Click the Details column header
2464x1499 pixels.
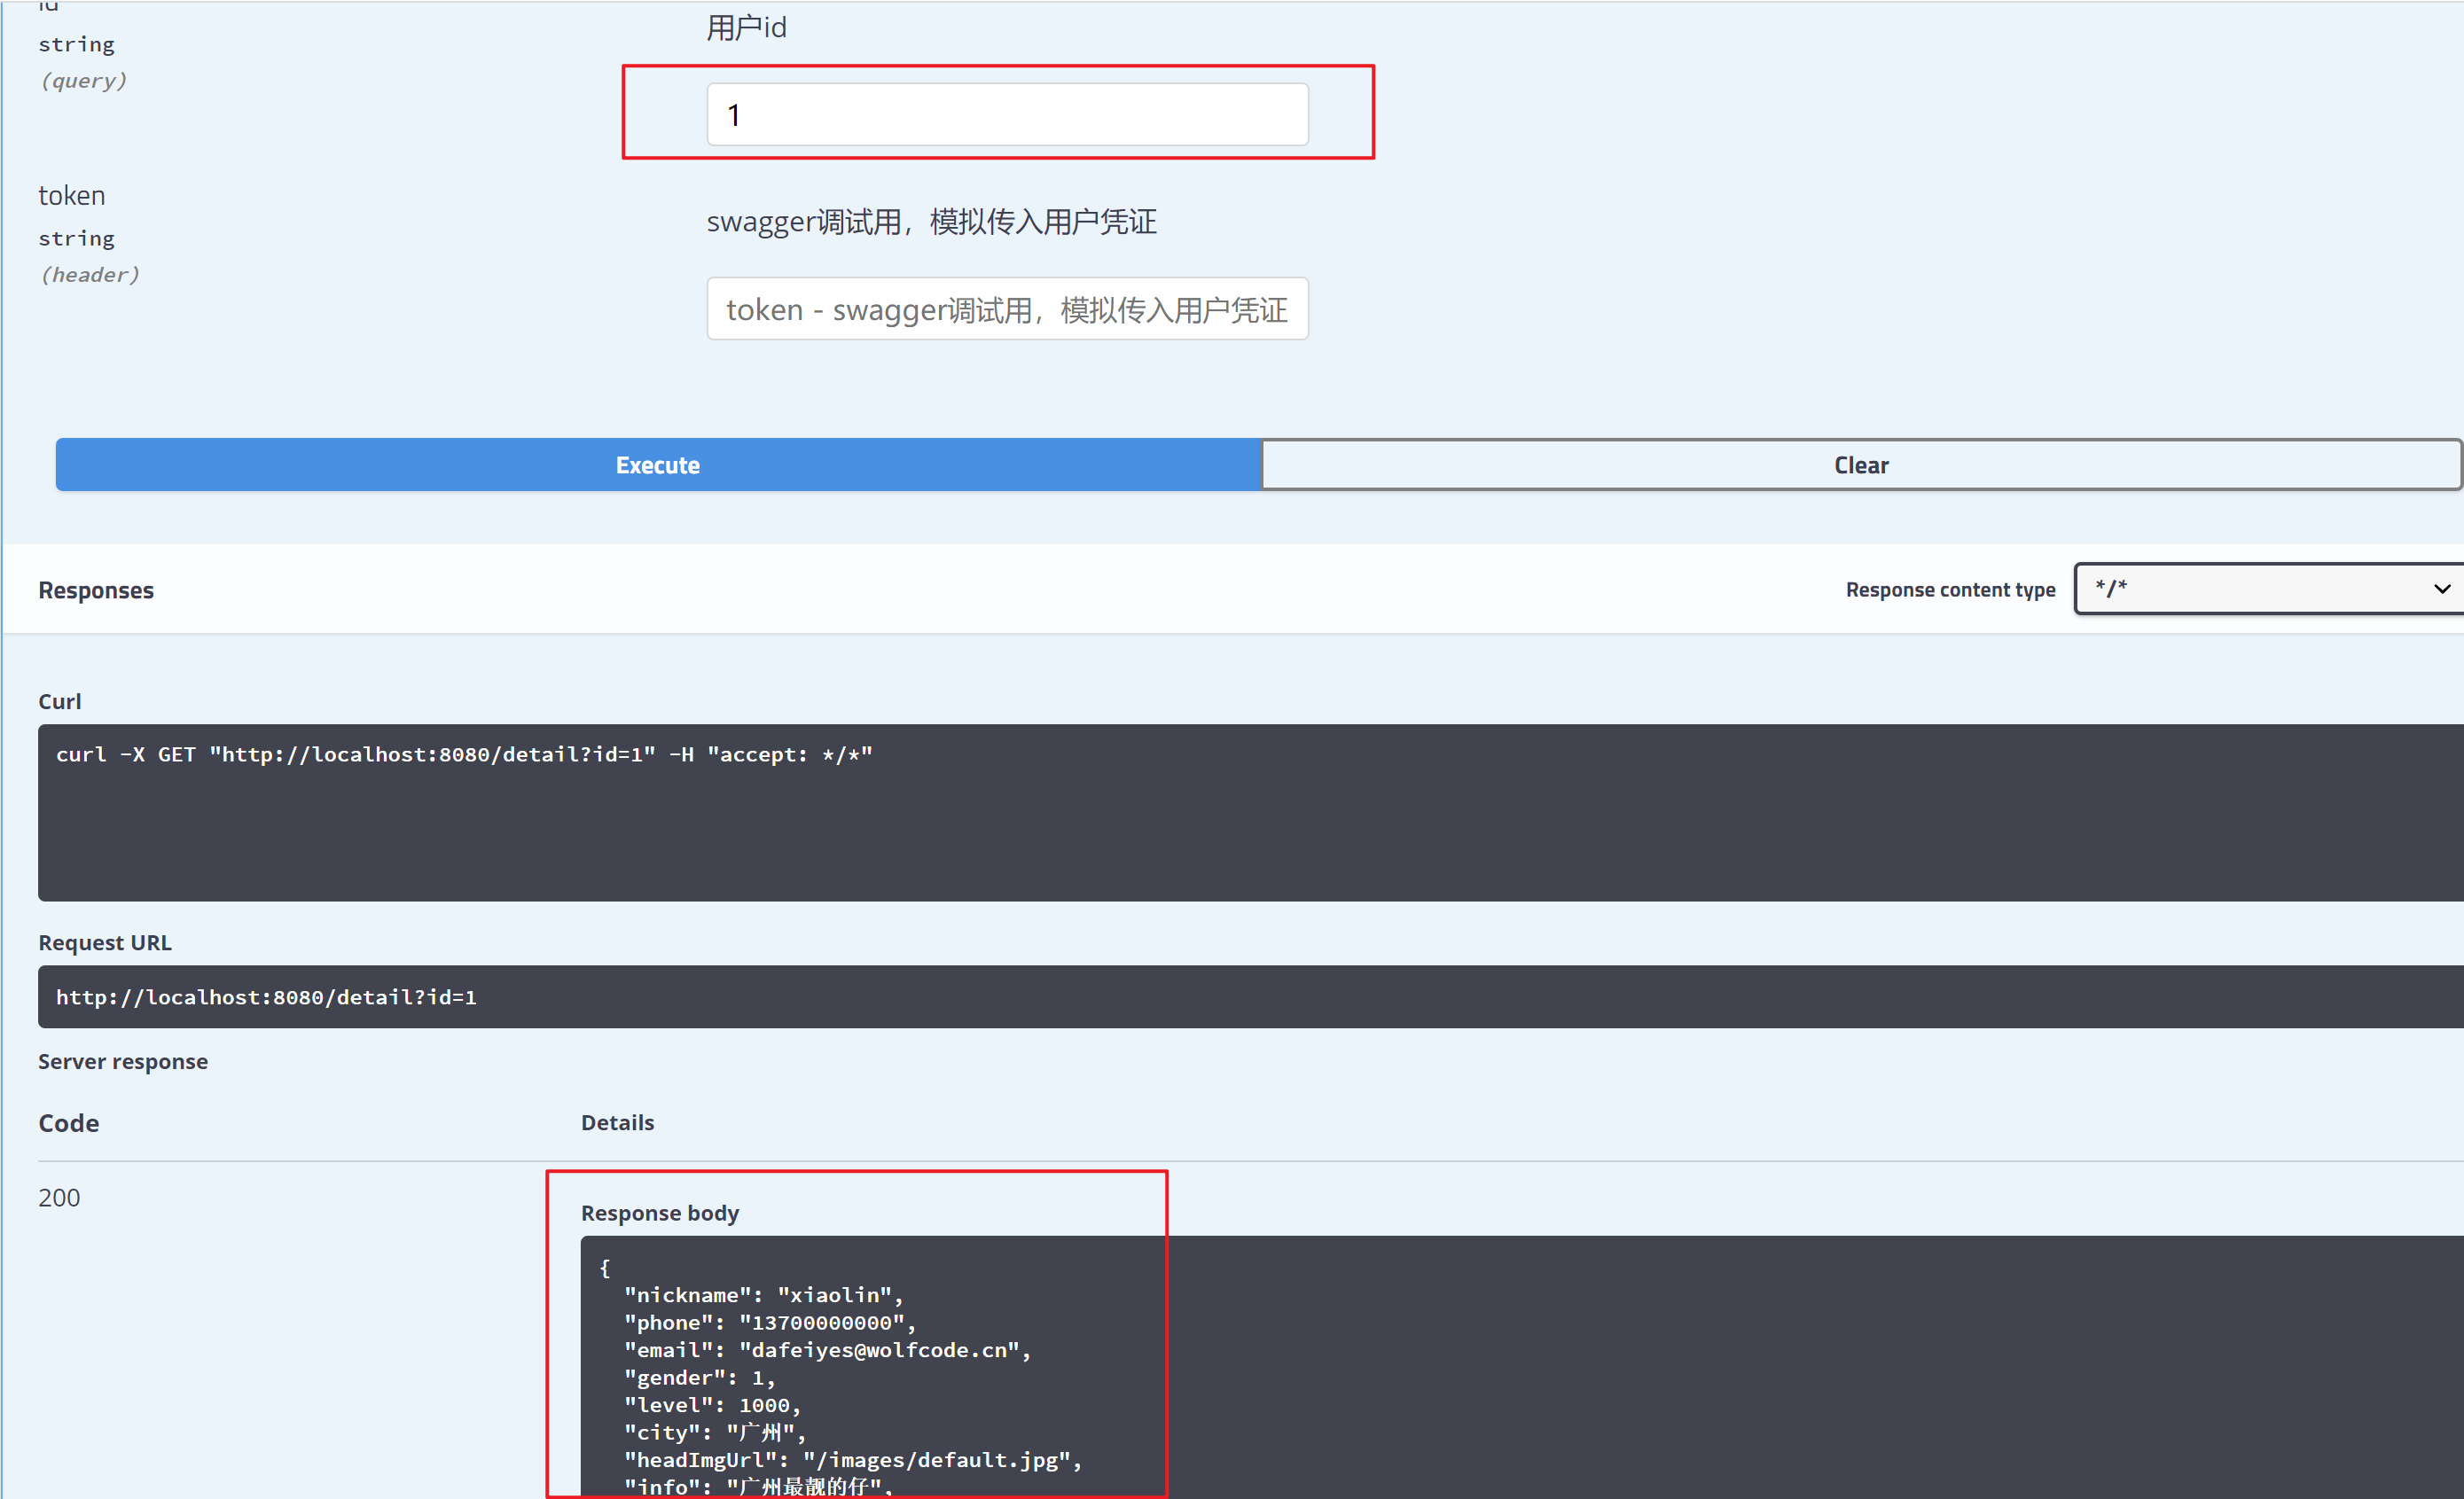[618, 1123]
